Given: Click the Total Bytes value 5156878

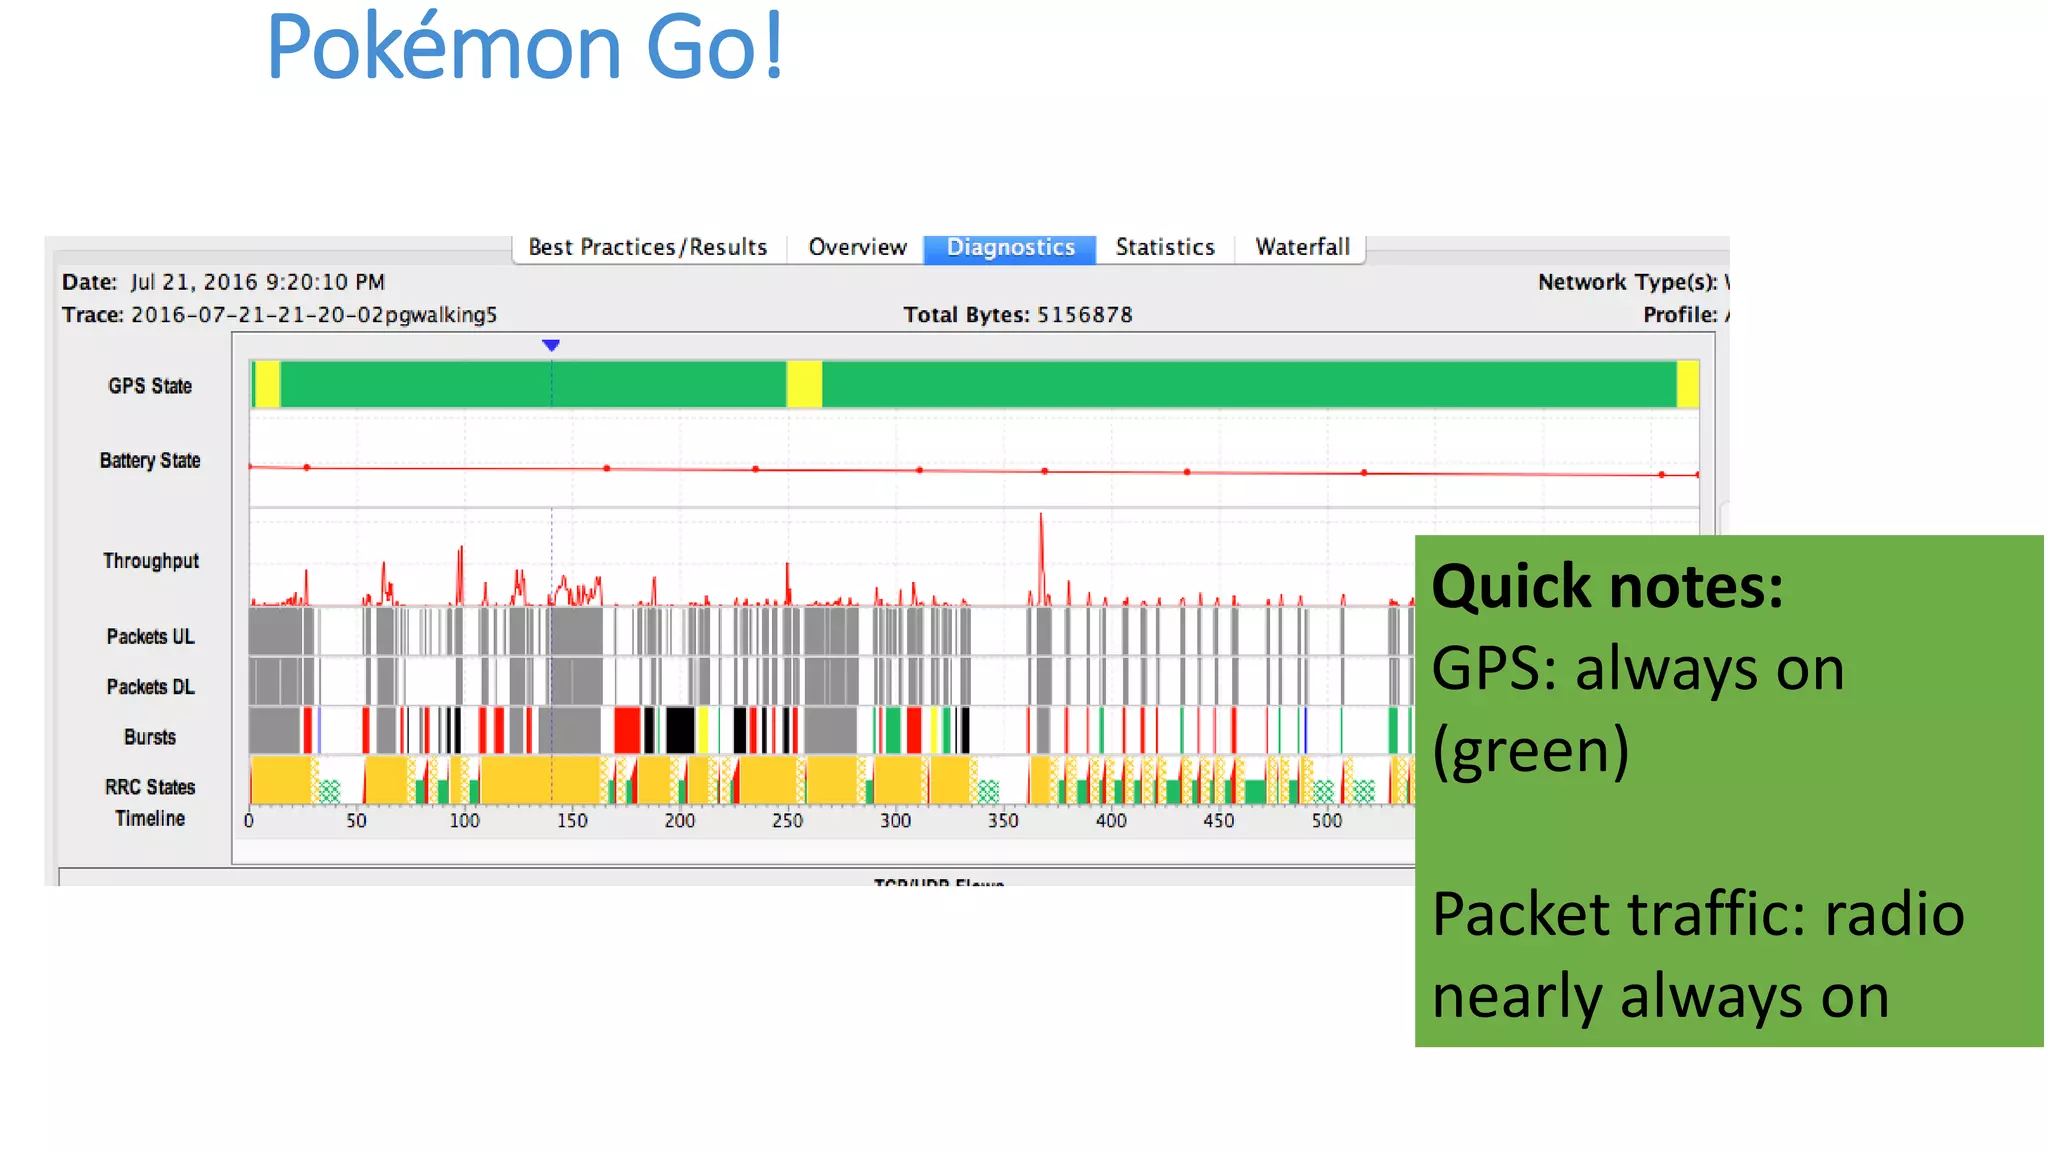Looking at the screenshot, I should 1085,315.
